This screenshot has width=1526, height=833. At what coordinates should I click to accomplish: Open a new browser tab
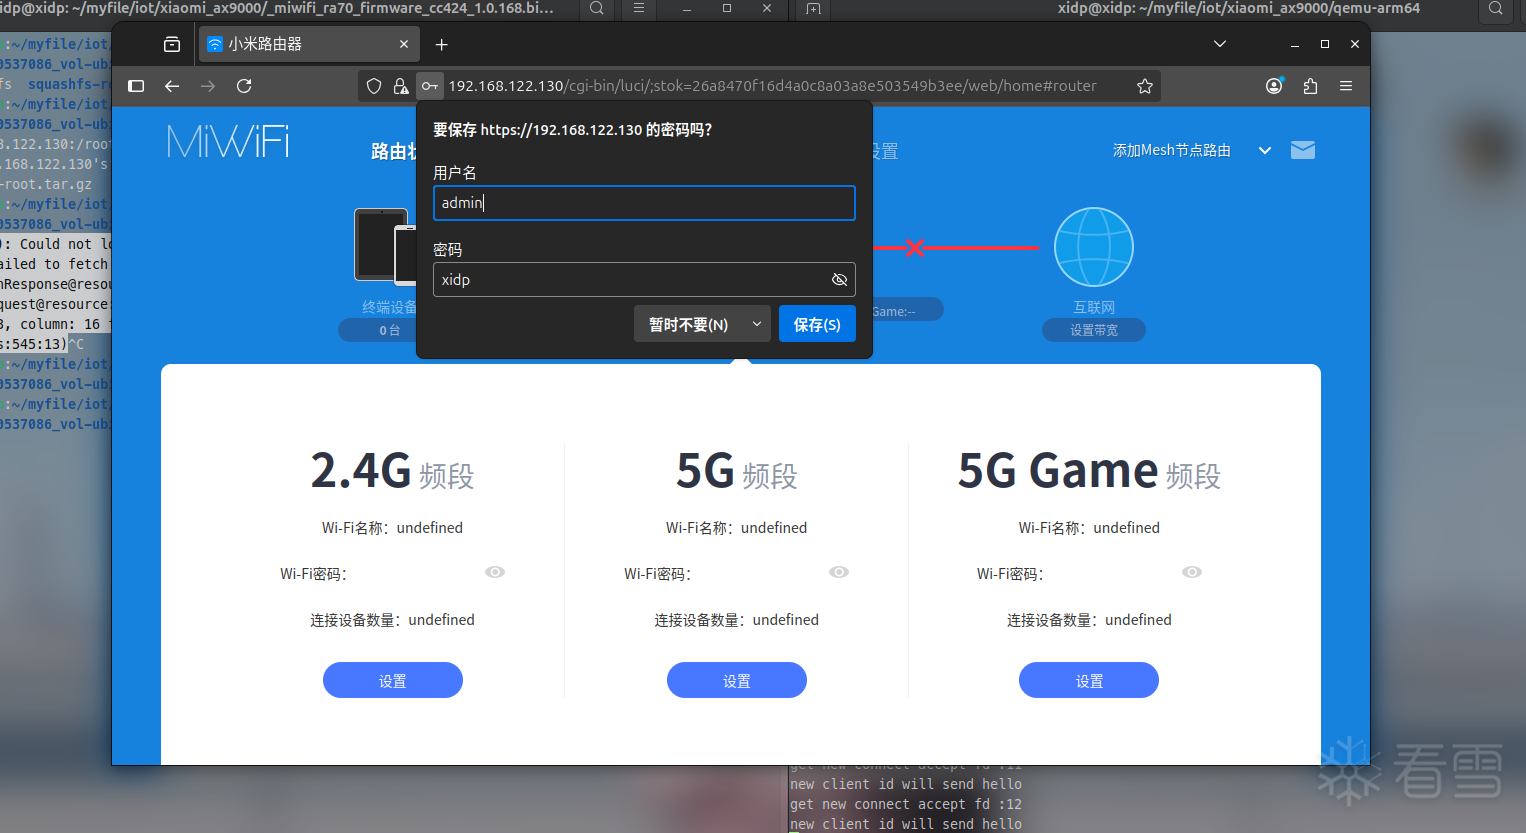point(442,44)
